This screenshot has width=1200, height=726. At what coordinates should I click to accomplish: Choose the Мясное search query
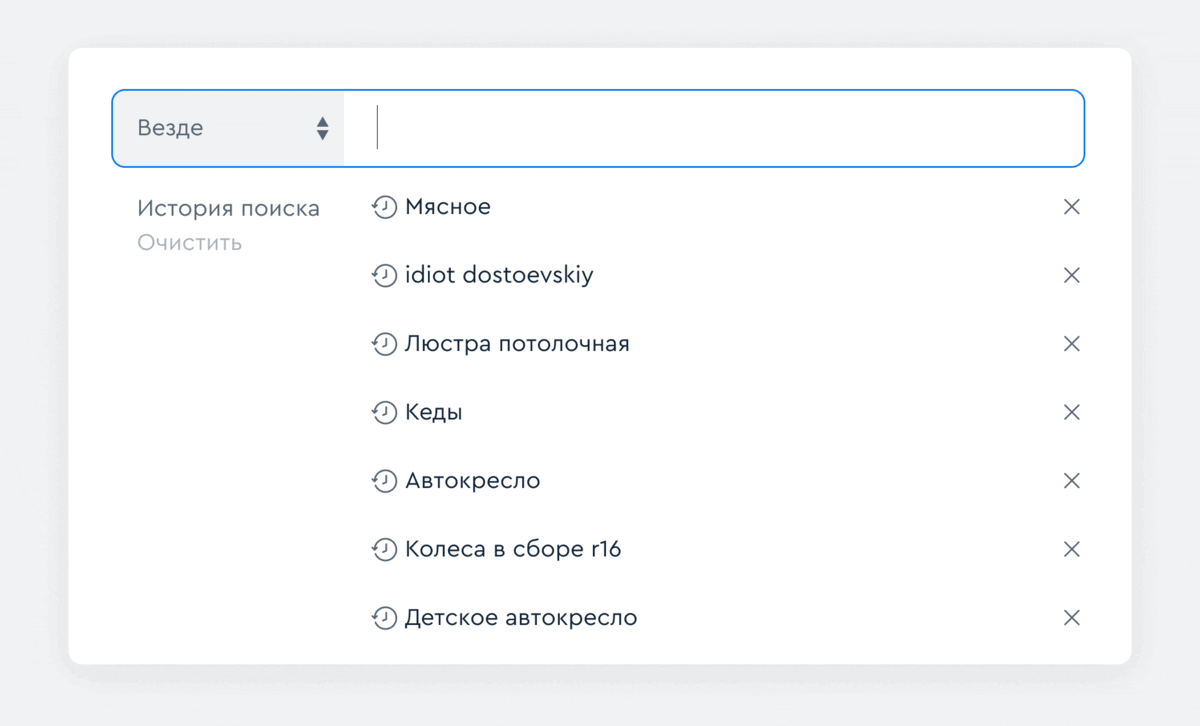(x=448, y=207)
